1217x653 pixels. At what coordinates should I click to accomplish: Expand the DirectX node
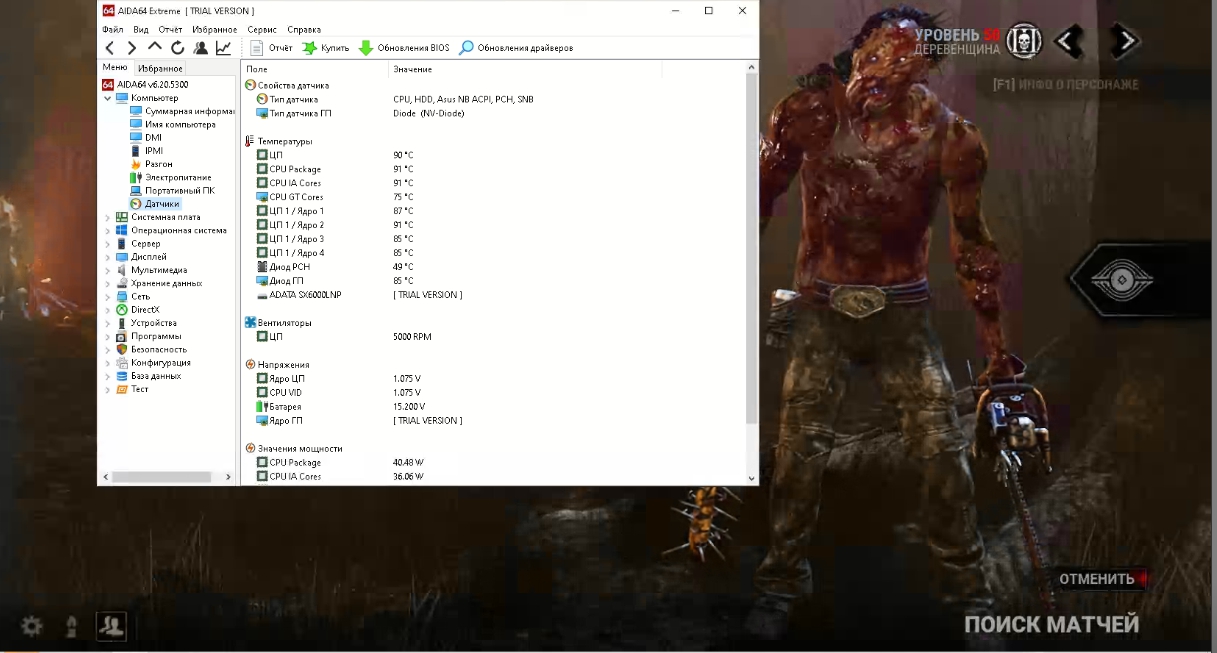[108, 310]
